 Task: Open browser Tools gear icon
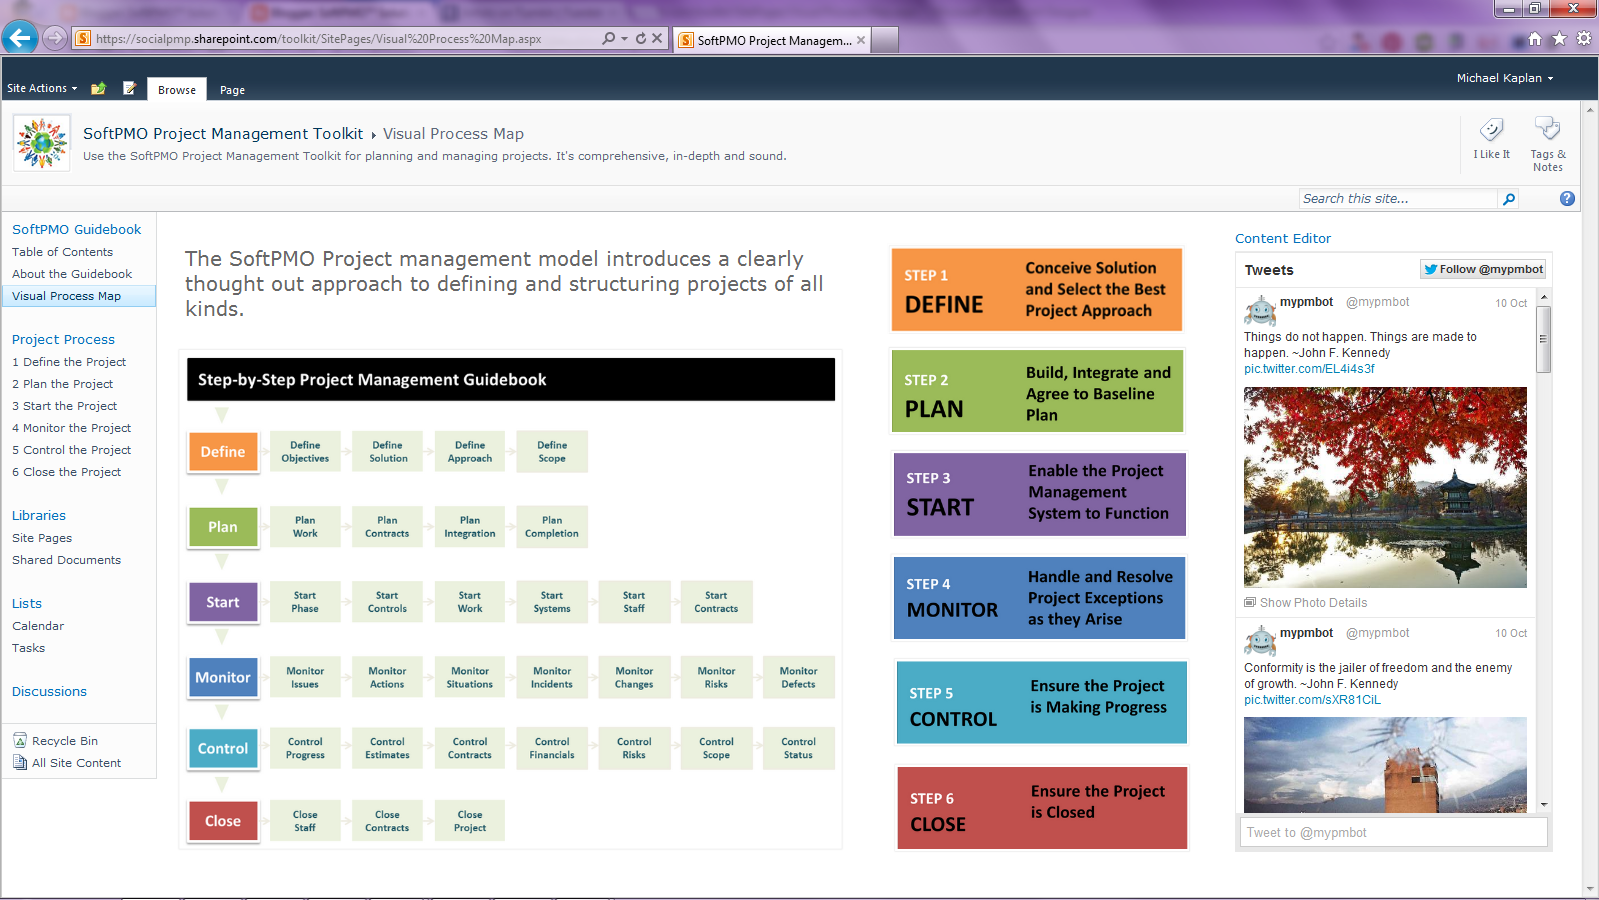click(x=1584, y=39)
